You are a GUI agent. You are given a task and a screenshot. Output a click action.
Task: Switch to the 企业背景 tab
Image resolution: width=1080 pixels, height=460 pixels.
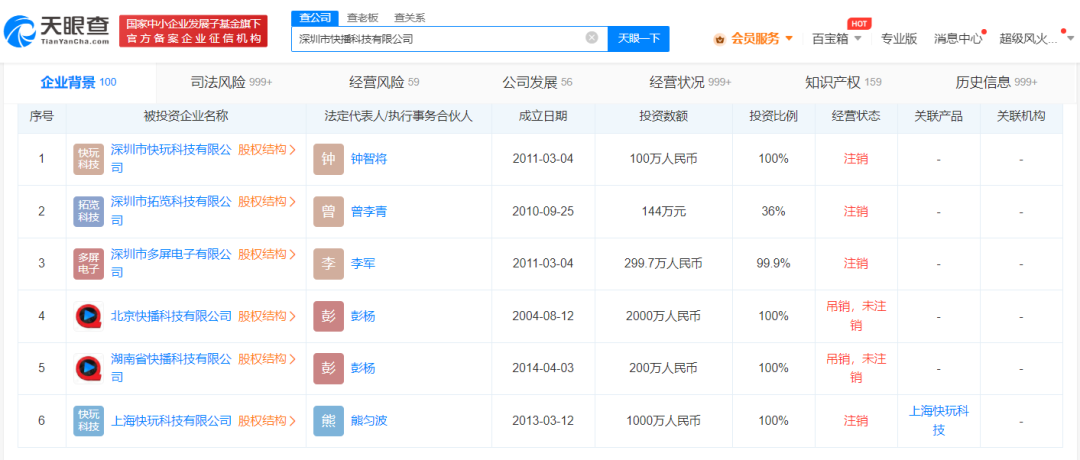pos(78,83)
